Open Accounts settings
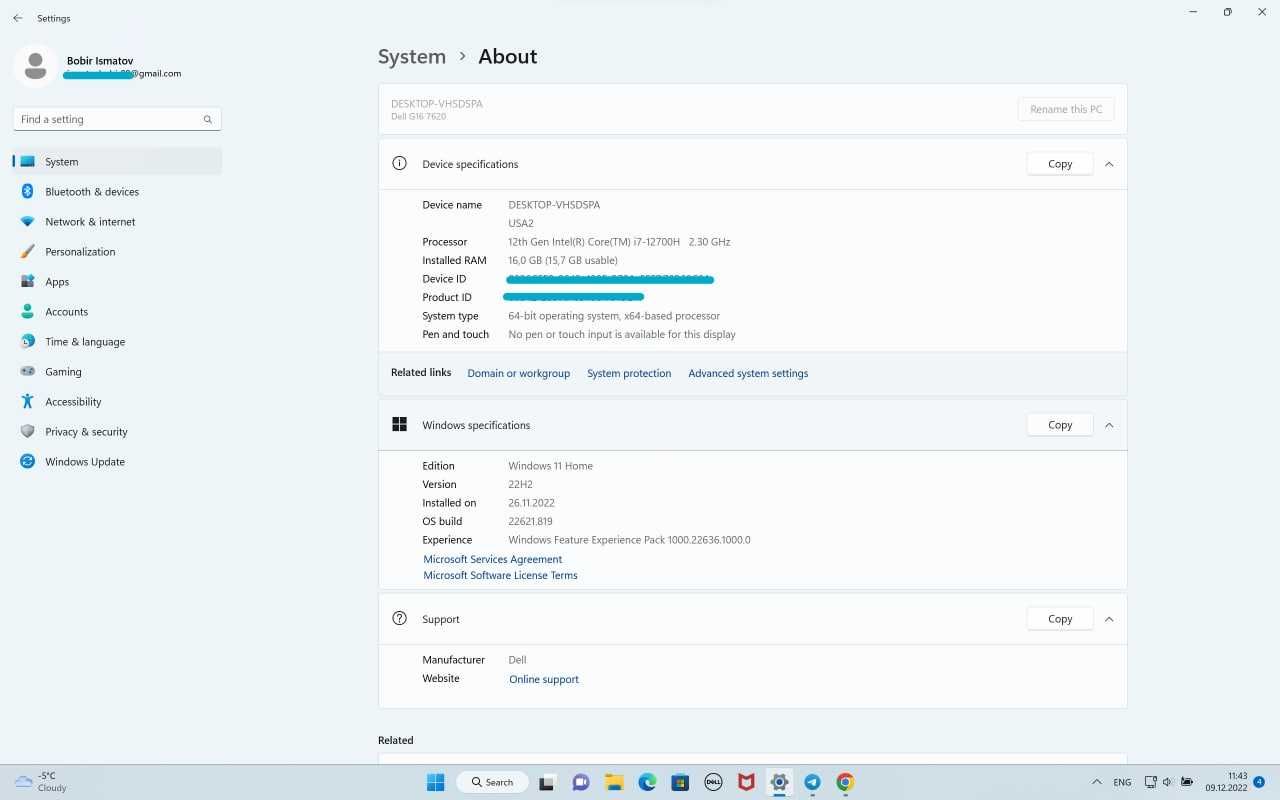Screen dimensions: 1280x800 pyautogui.click(x=117, y=312)
